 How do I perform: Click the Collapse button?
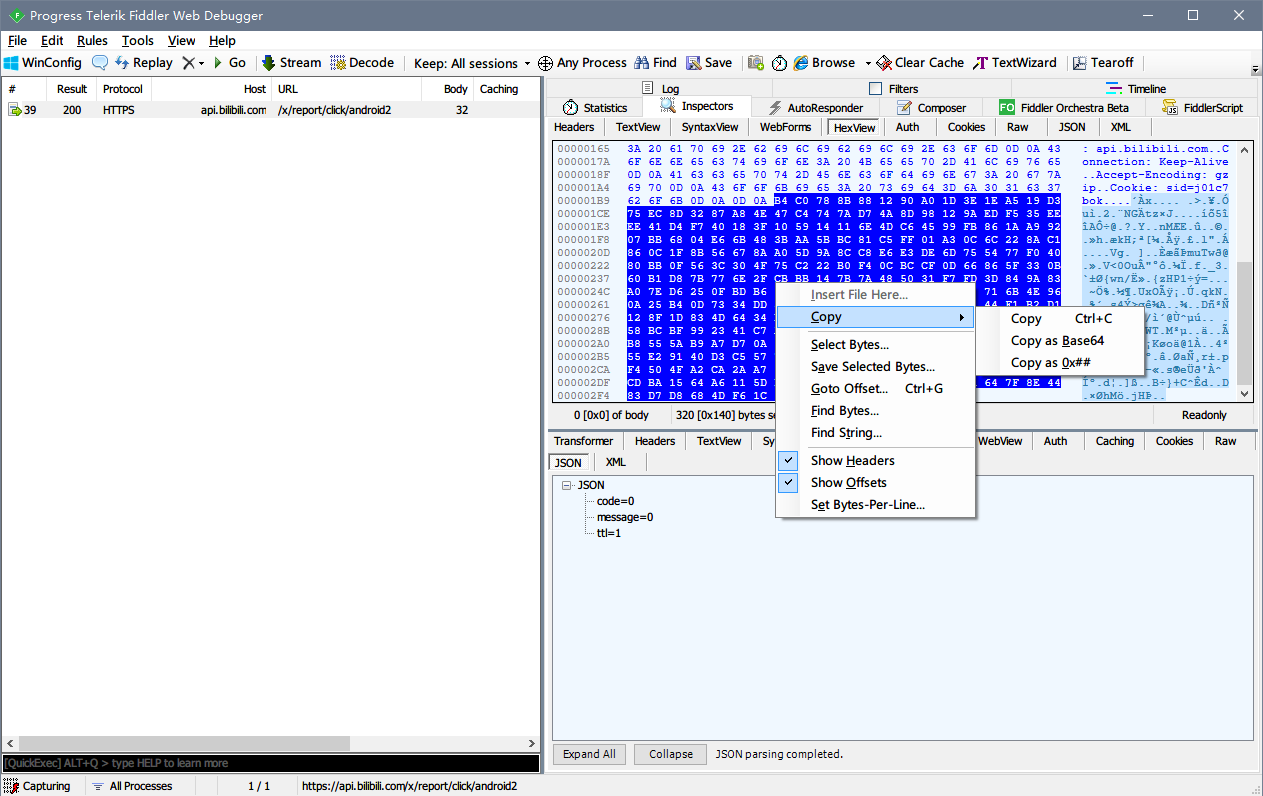[670, 754]
